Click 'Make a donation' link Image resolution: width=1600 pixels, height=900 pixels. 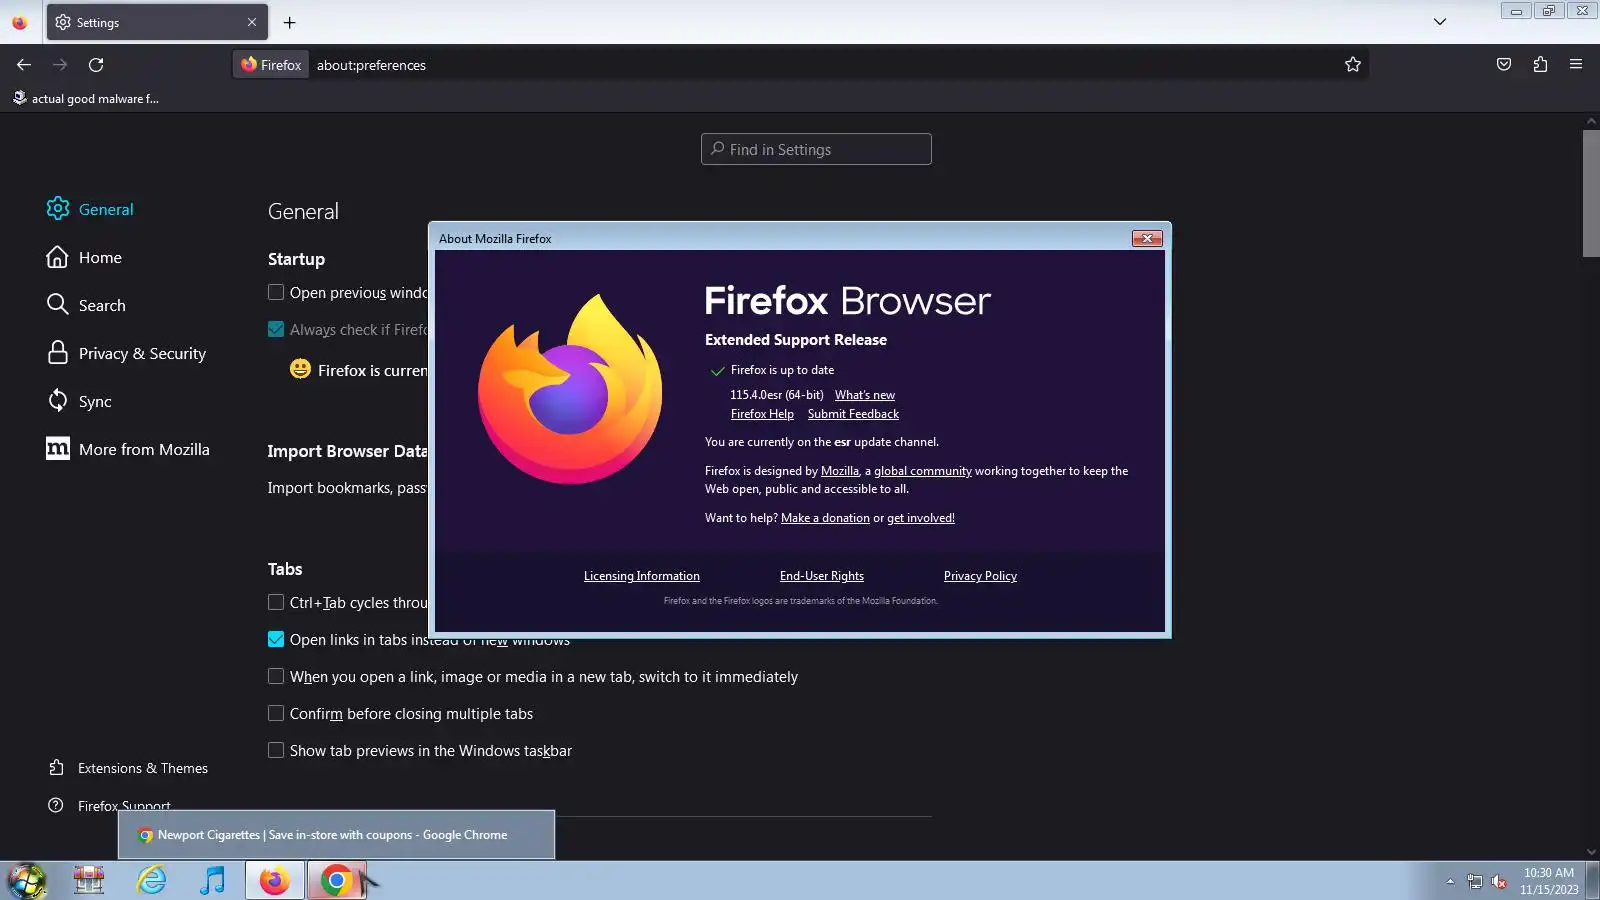(825, 518)
